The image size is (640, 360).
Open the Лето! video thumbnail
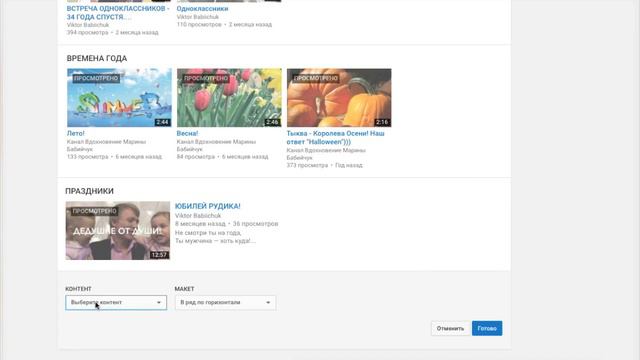[x=119, y=98]
